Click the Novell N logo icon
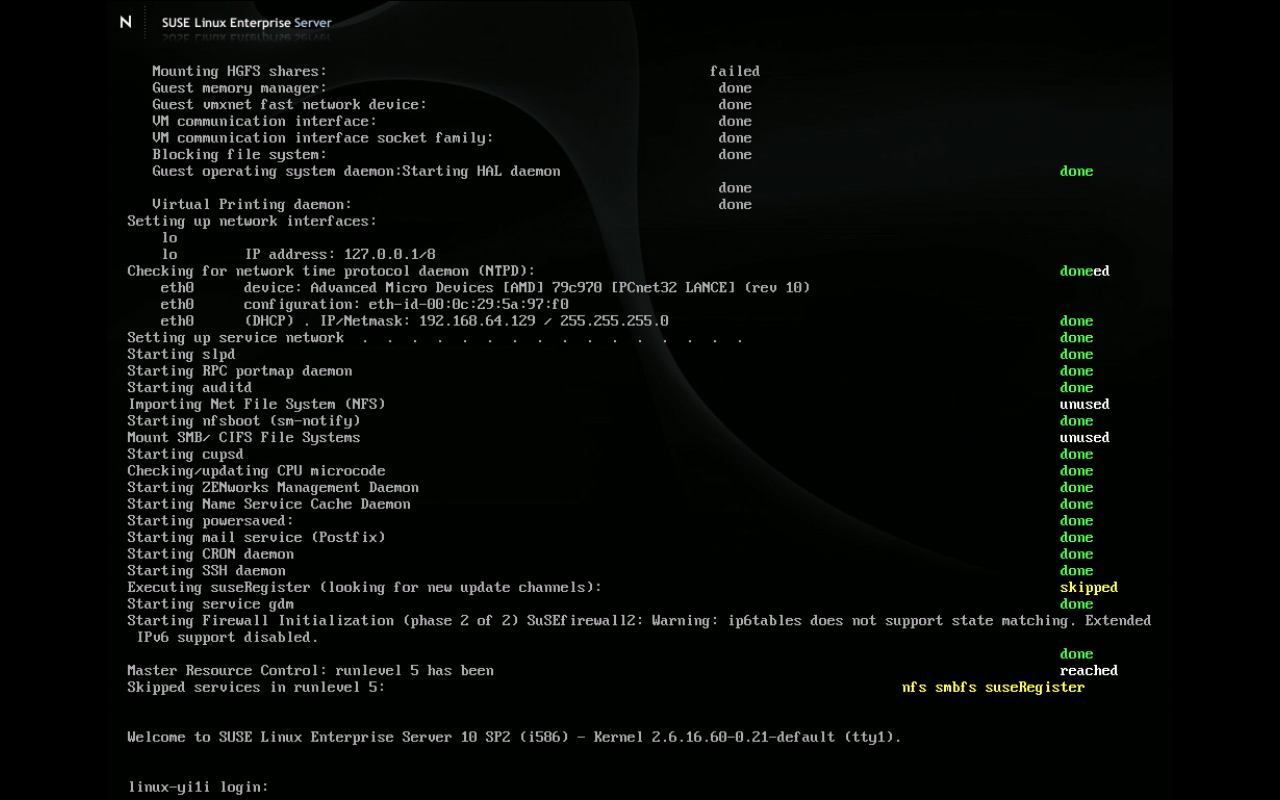The image size is (1280, 800). pyautogui.click(x=125, y=22)
